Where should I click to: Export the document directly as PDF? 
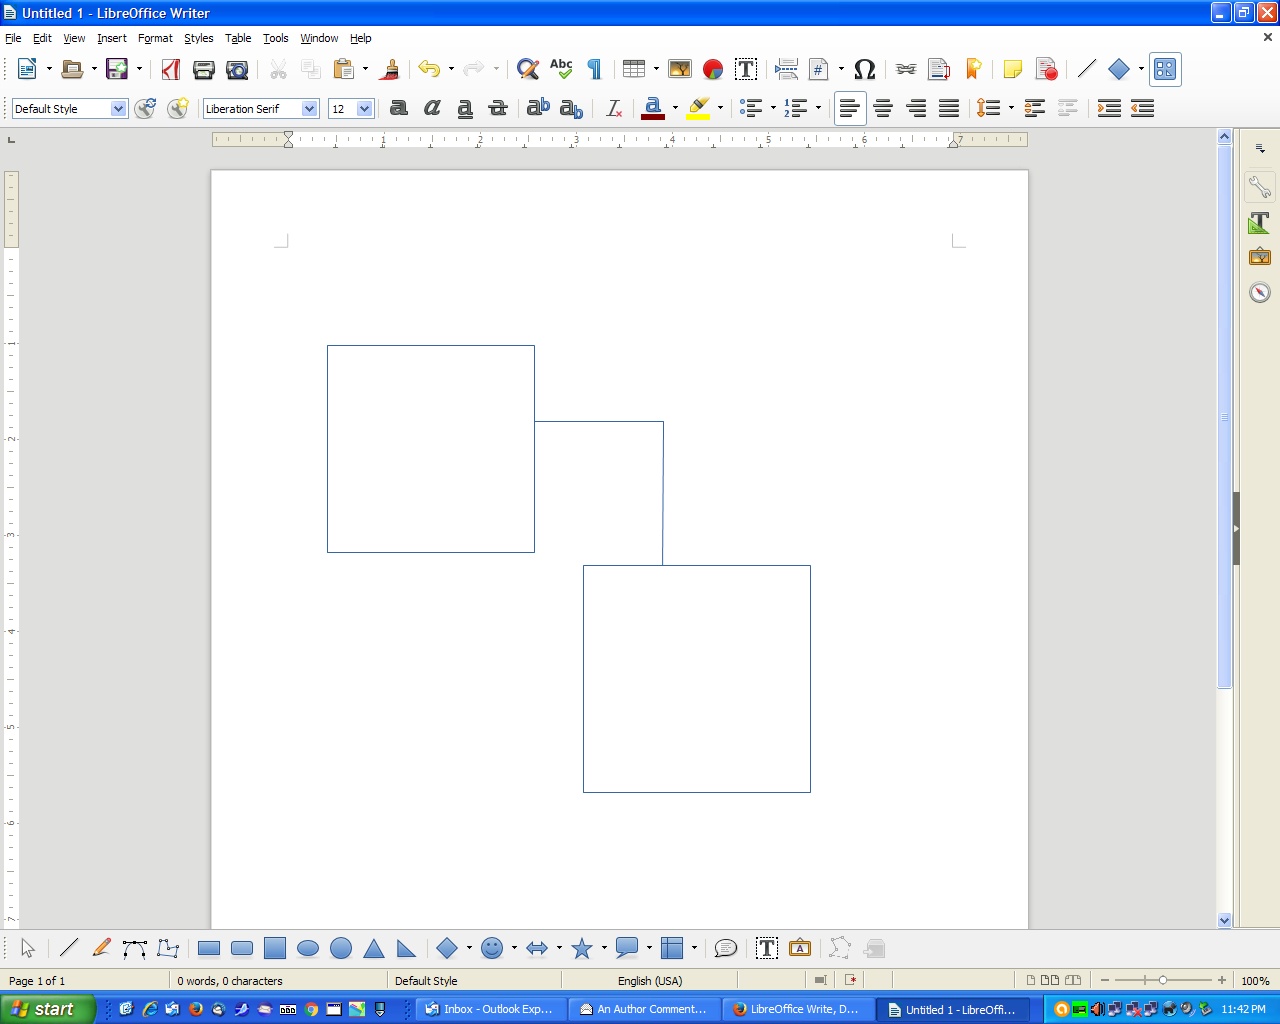point(169,69)
